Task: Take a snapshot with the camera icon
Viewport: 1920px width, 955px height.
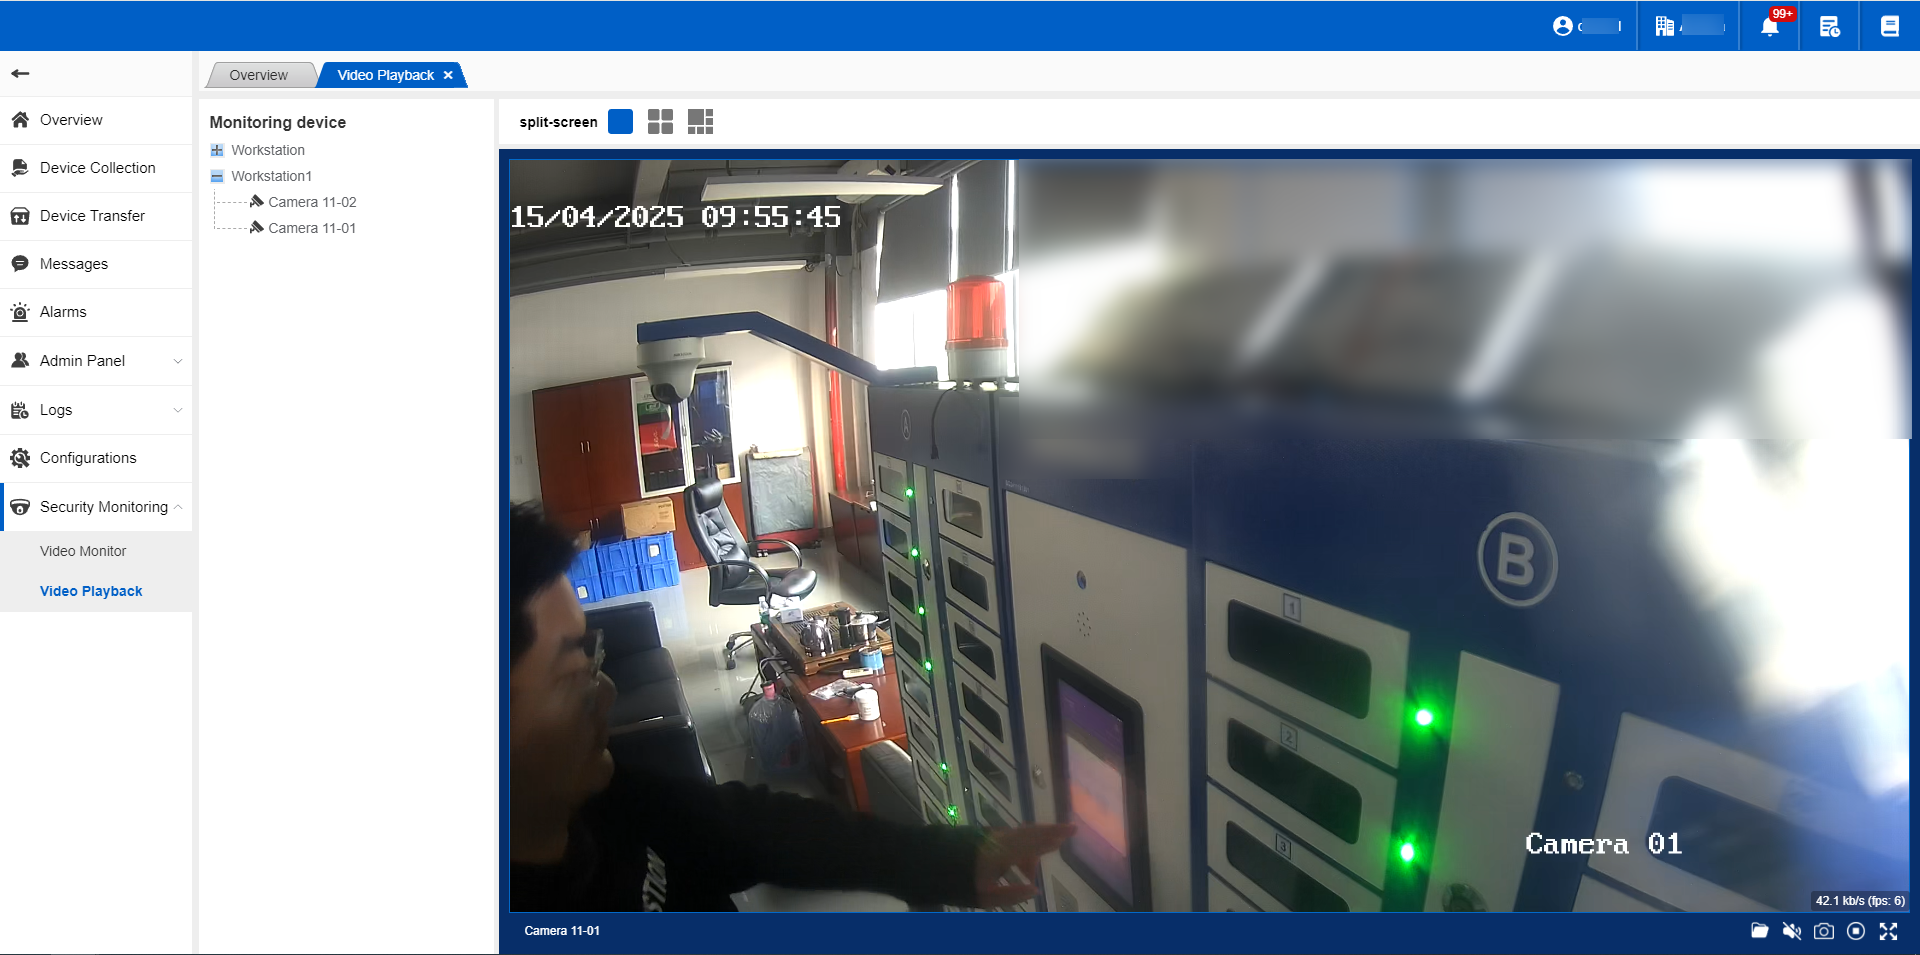Action: tap(1824, 931)
